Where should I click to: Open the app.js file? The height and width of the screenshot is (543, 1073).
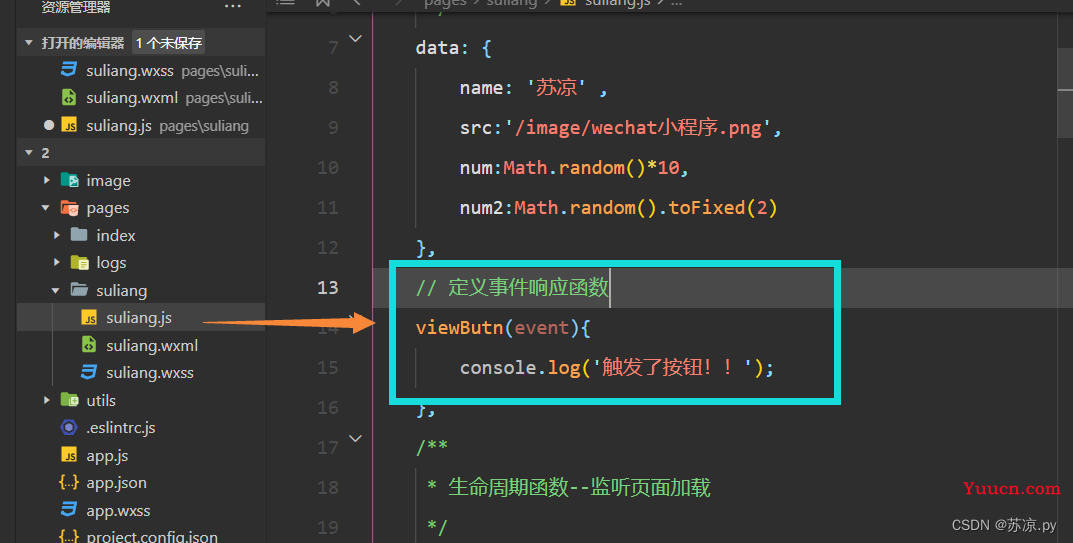(x=107, y=455)
